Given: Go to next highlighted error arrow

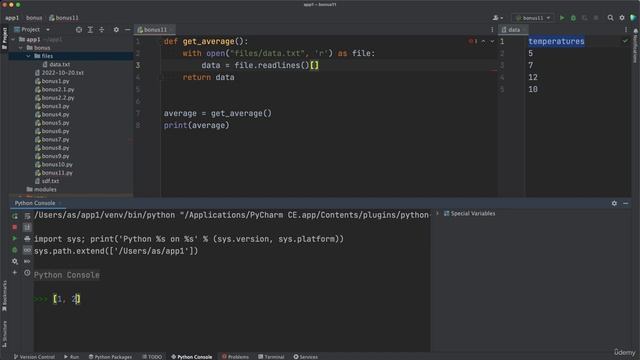Looking at the screenshot, I should click(x=492, y=42).
